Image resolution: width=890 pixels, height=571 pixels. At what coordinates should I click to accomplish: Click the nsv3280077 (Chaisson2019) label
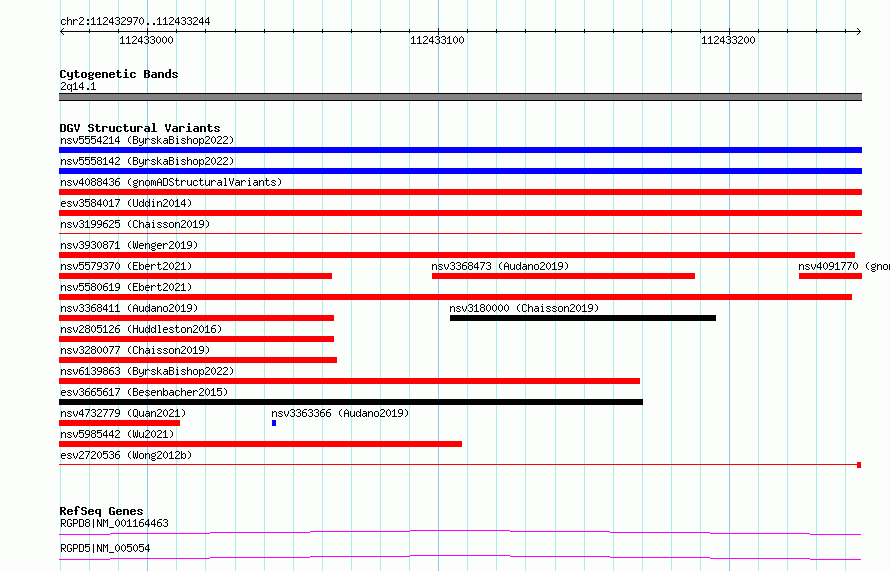coord(135,350)
